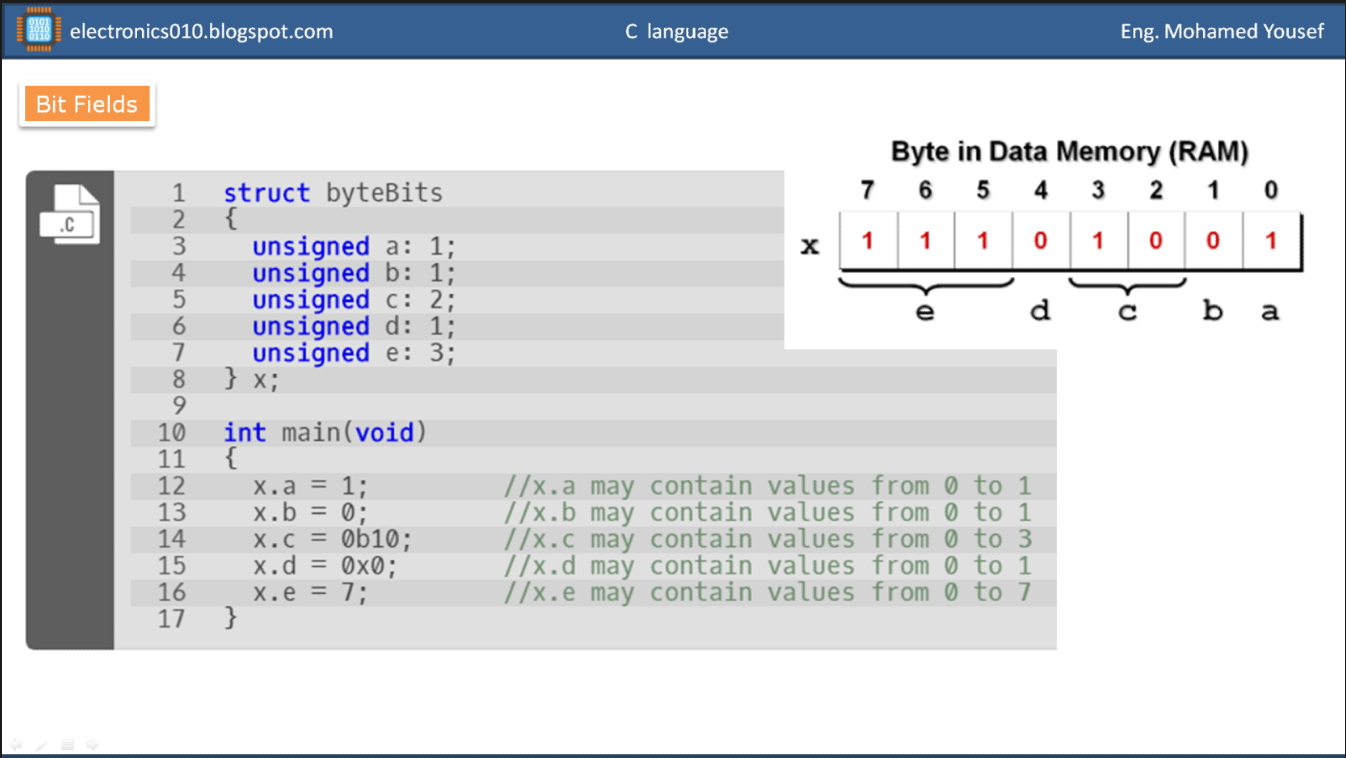Click the x.a comment on line 12

point(767,487)
